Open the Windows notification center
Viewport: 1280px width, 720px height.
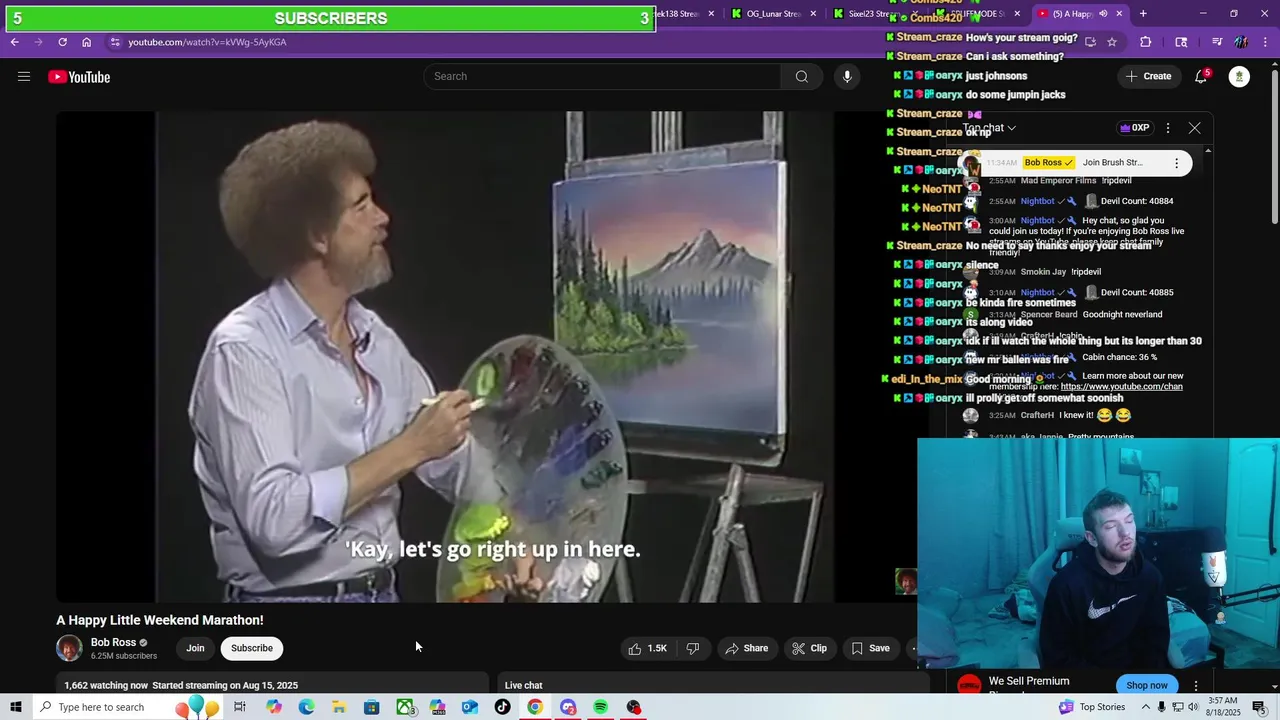[x=1259, y=707]
